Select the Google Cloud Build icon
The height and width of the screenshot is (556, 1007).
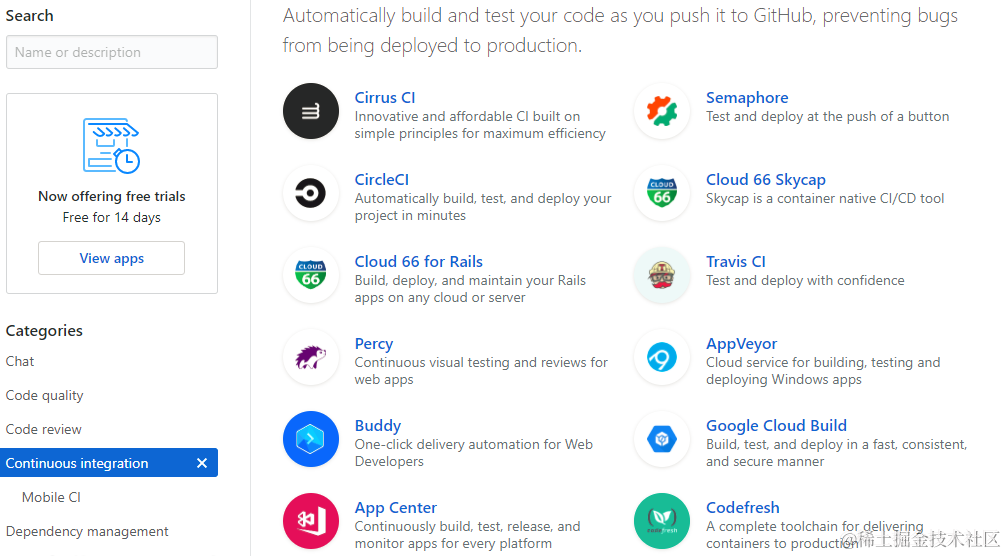pos(662,439)
